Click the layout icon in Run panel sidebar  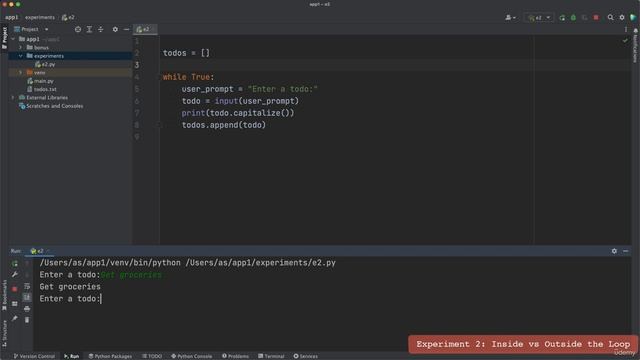coord(15,304)
